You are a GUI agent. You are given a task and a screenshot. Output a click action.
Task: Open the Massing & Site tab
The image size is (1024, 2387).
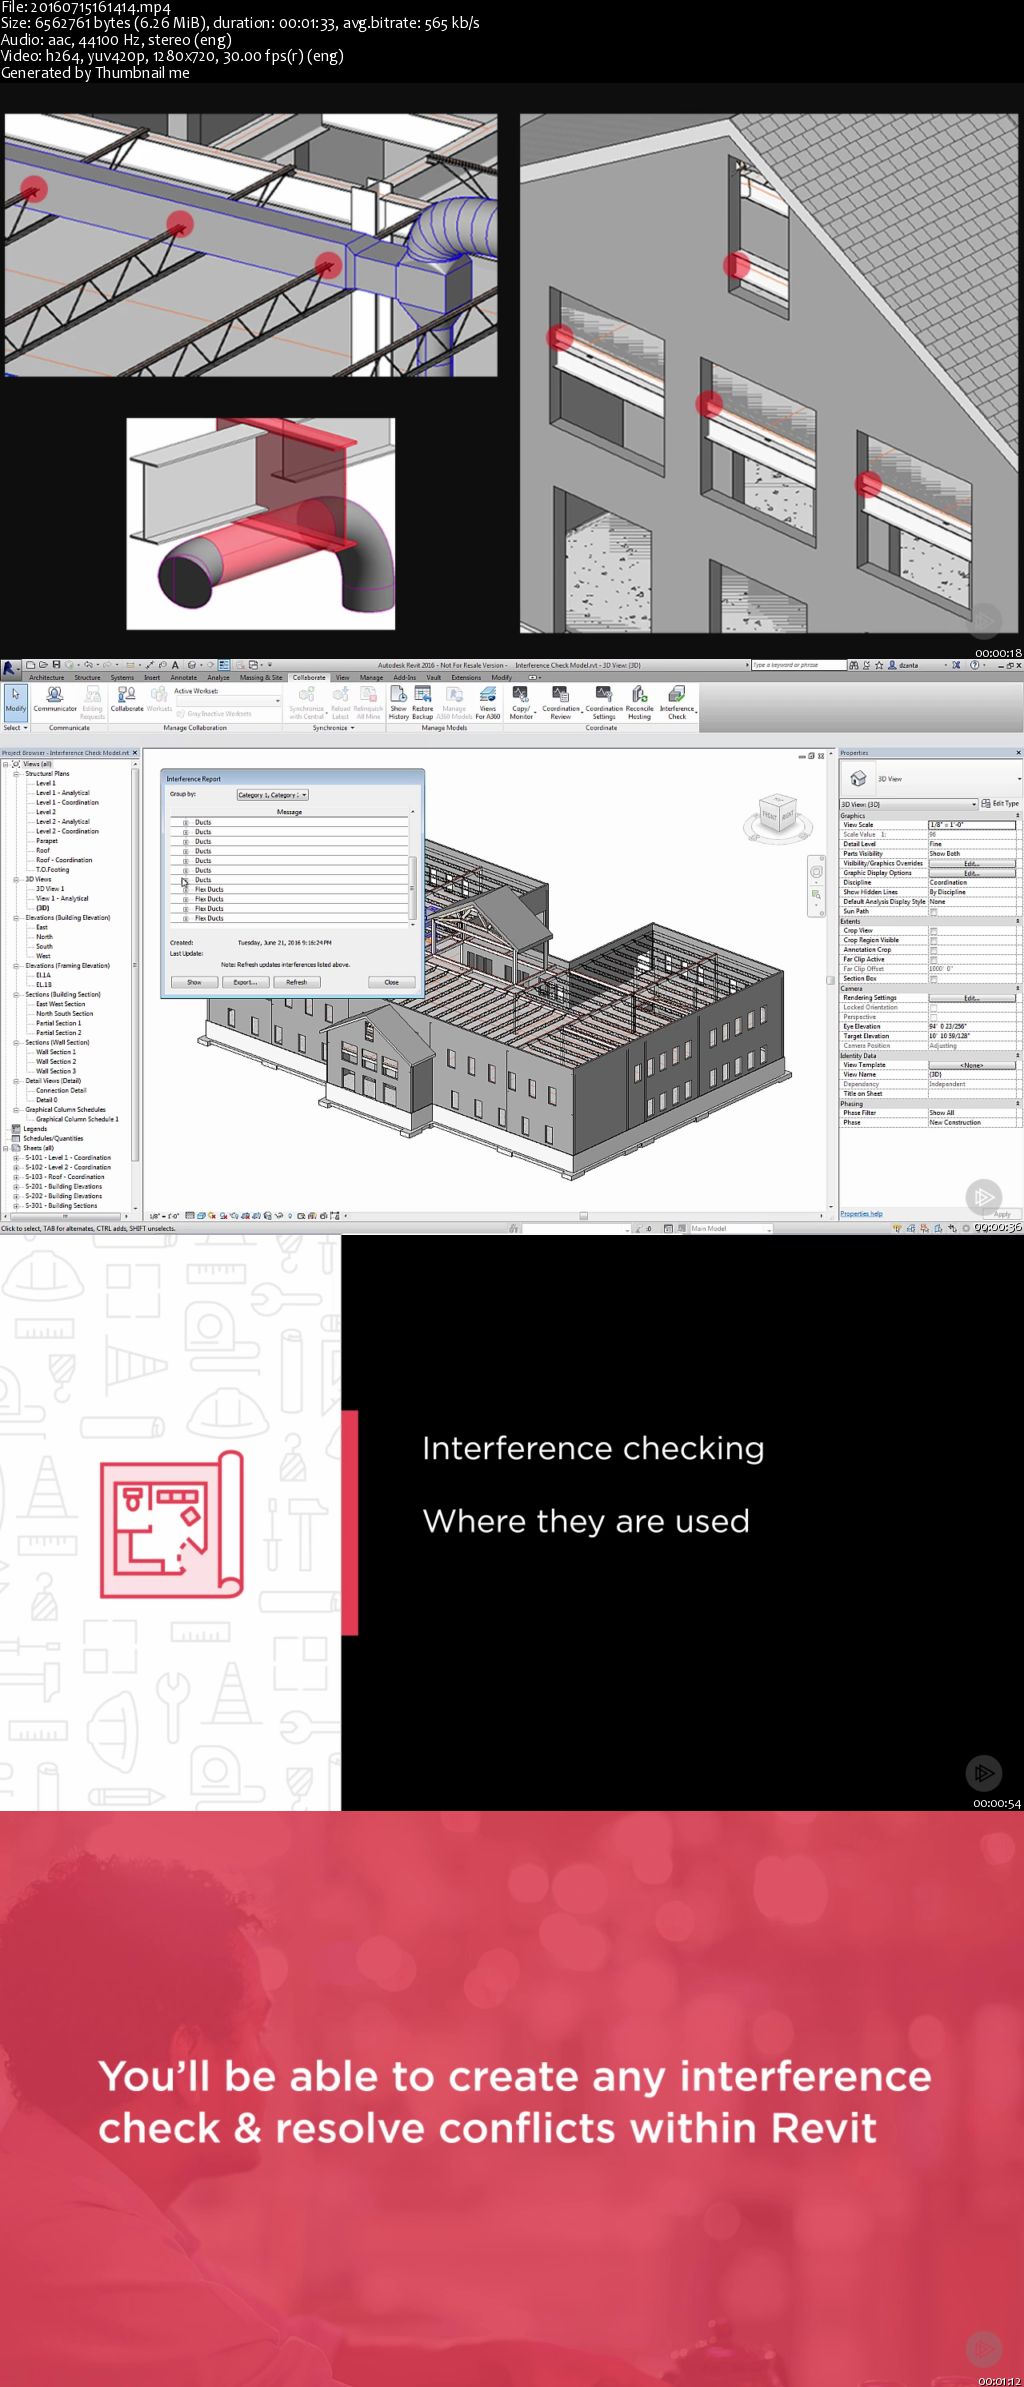(x=261, y=677)
